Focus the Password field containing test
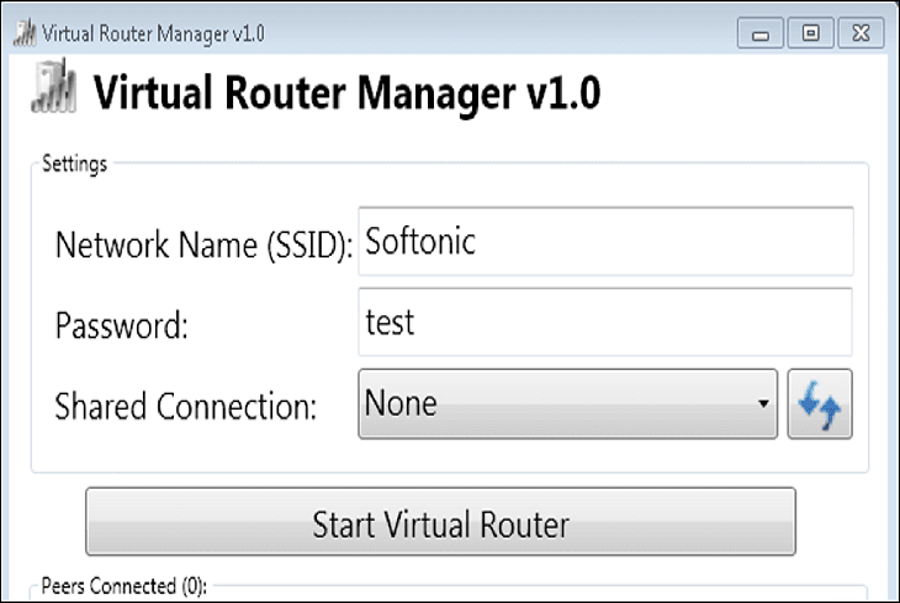 (x=606, y=322)
